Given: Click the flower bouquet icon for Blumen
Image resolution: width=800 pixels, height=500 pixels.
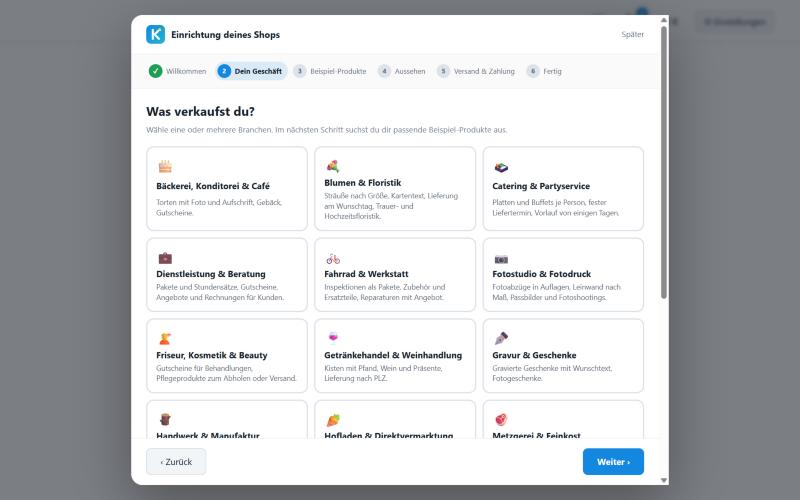Looking at the screenshot, I should pos(333,166).
